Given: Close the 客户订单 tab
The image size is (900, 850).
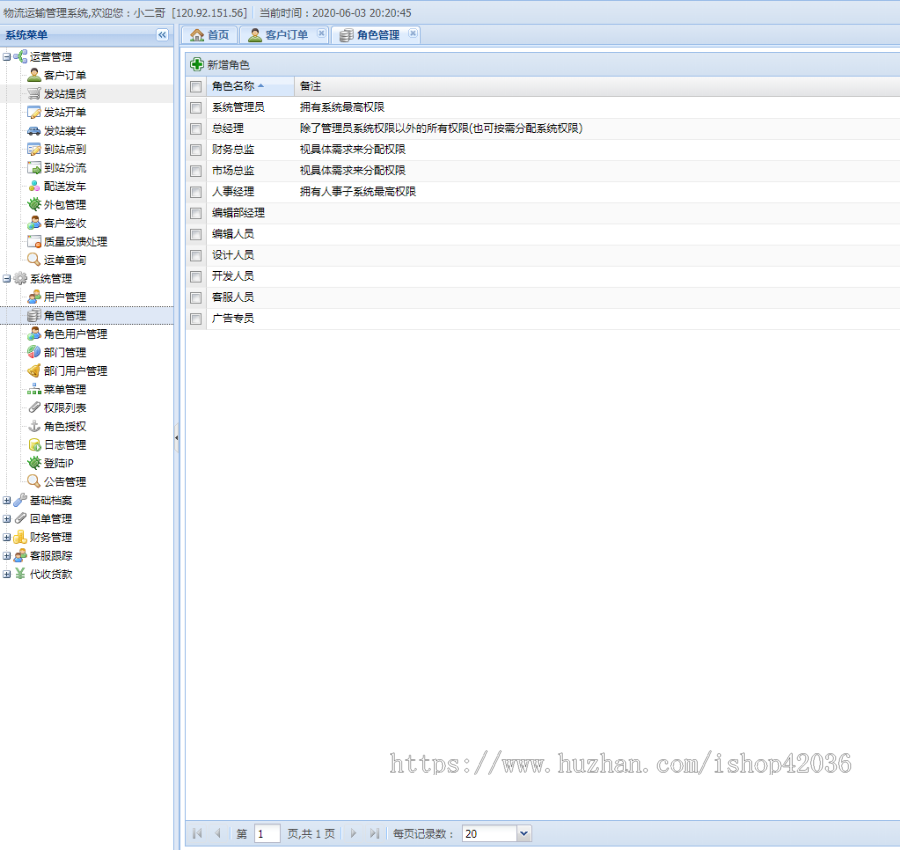Looking at the screenshot, I should [321, 33].
